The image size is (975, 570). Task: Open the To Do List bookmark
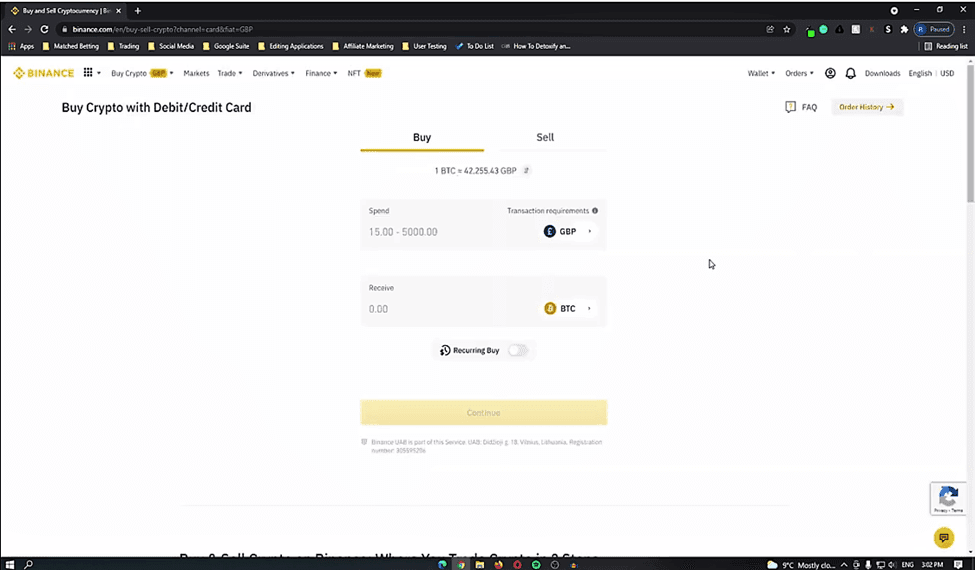pos(474,46)
